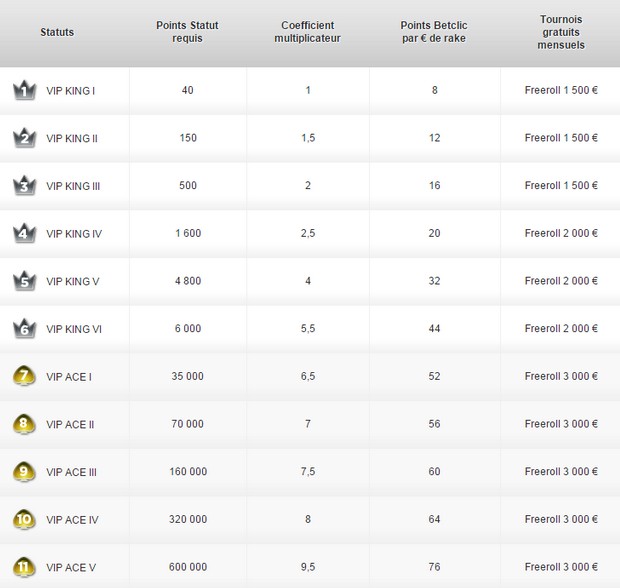Select the Points Statut requis header
Image resolution: width=620 pixels, height=588 pixels.
187,32
